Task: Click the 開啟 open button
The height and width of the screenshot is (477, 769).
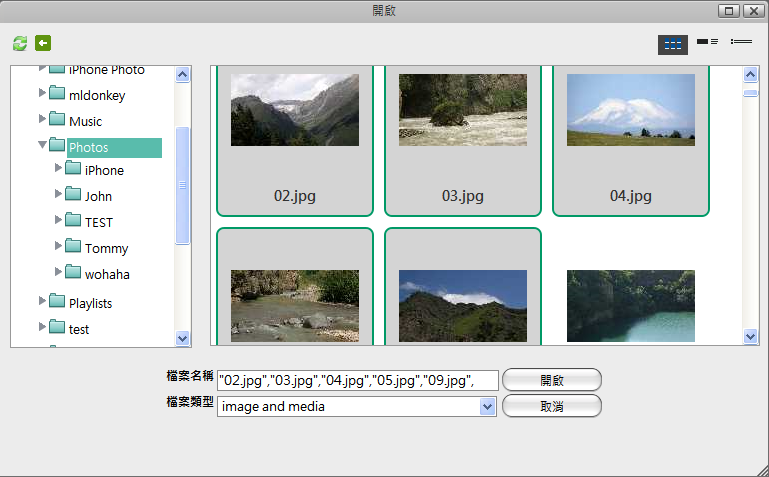Action: [551, 380]
